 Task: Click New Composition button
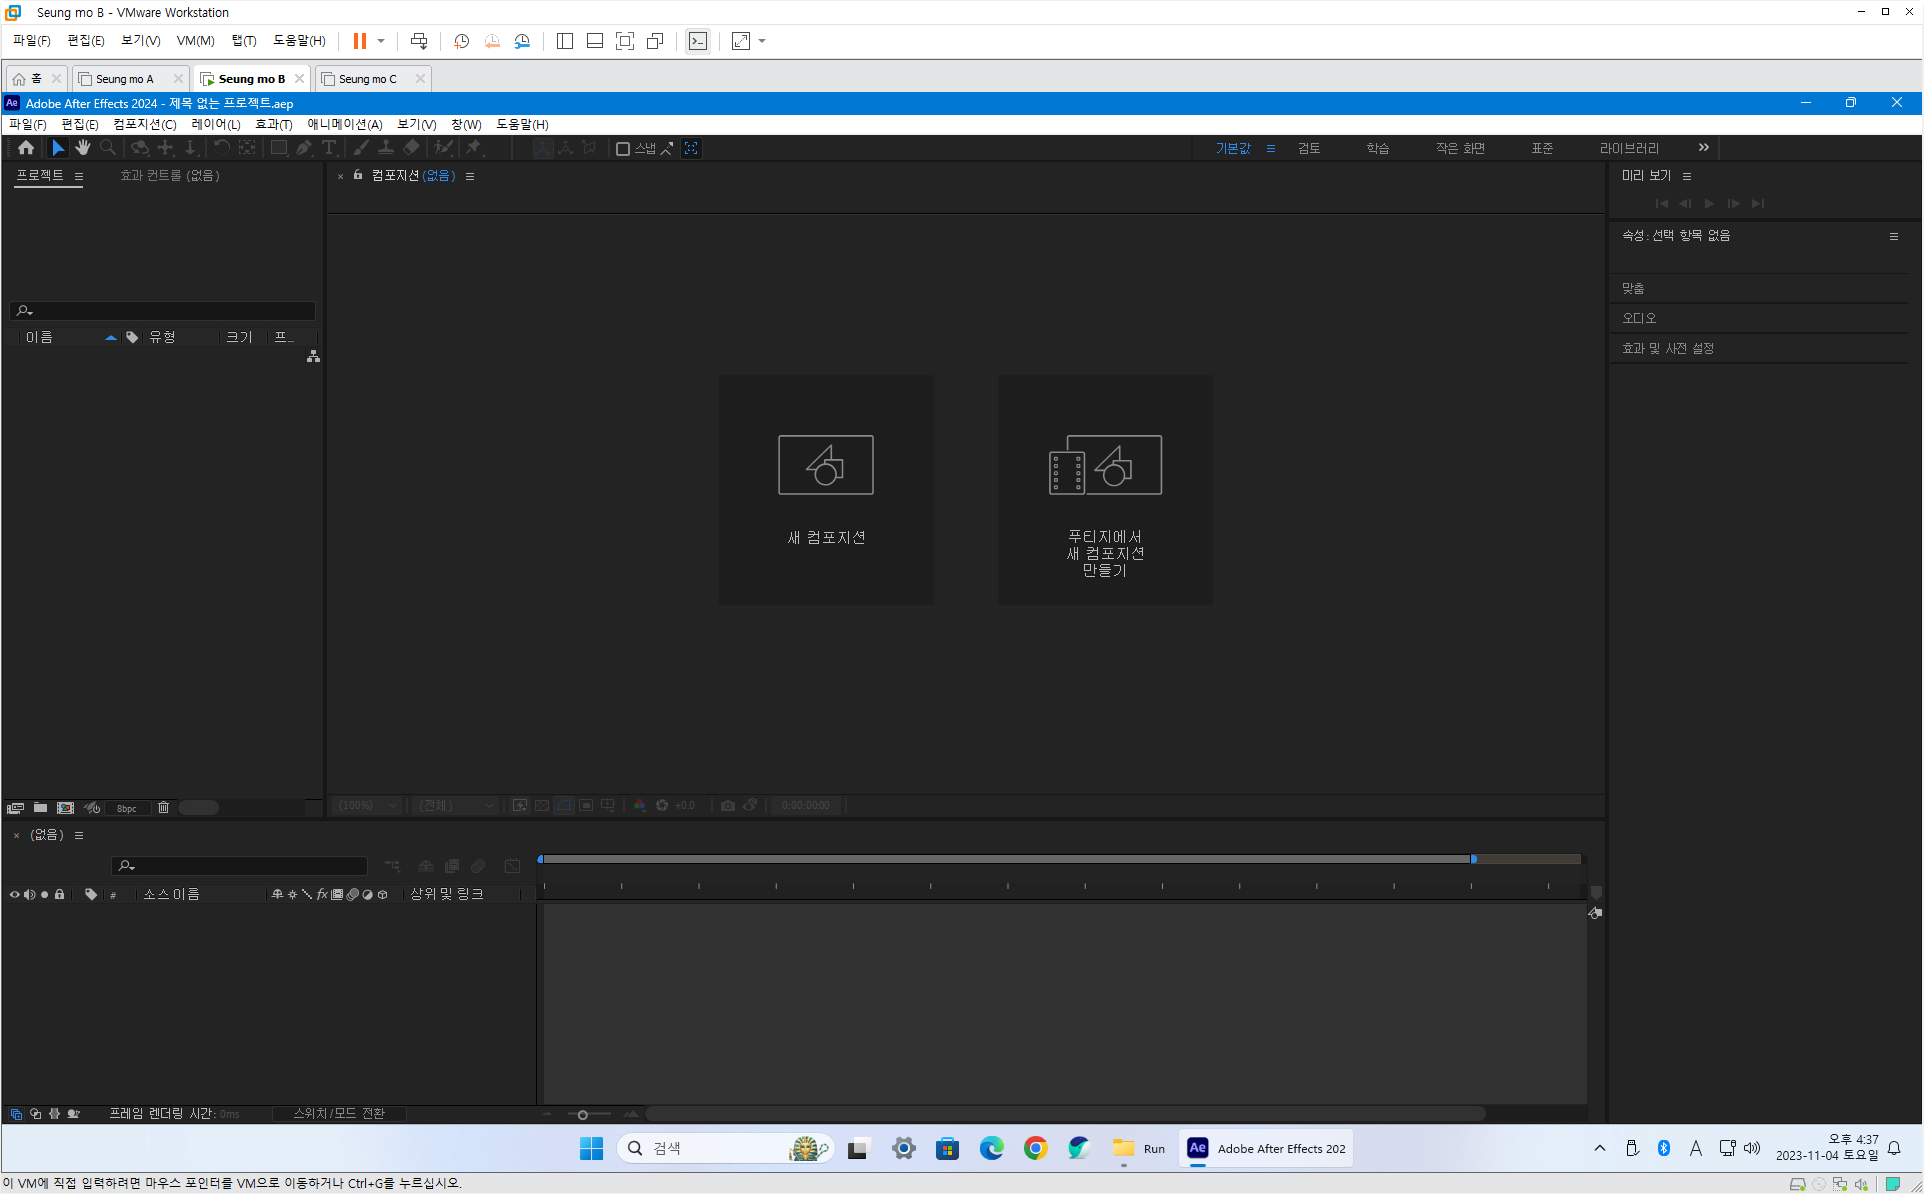pyautogui.click(x=825, y=490)
